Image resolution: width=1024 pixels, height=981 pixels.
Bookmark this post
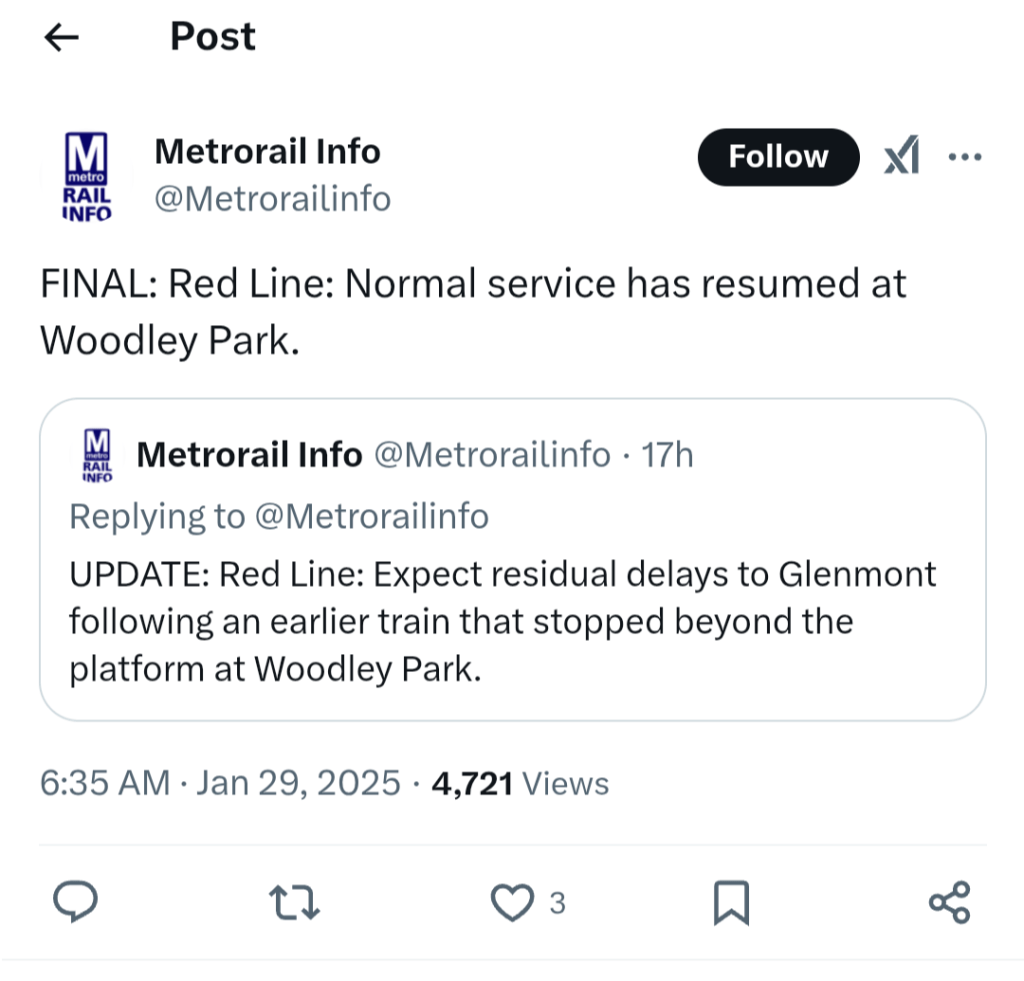[x=731, y=903]
